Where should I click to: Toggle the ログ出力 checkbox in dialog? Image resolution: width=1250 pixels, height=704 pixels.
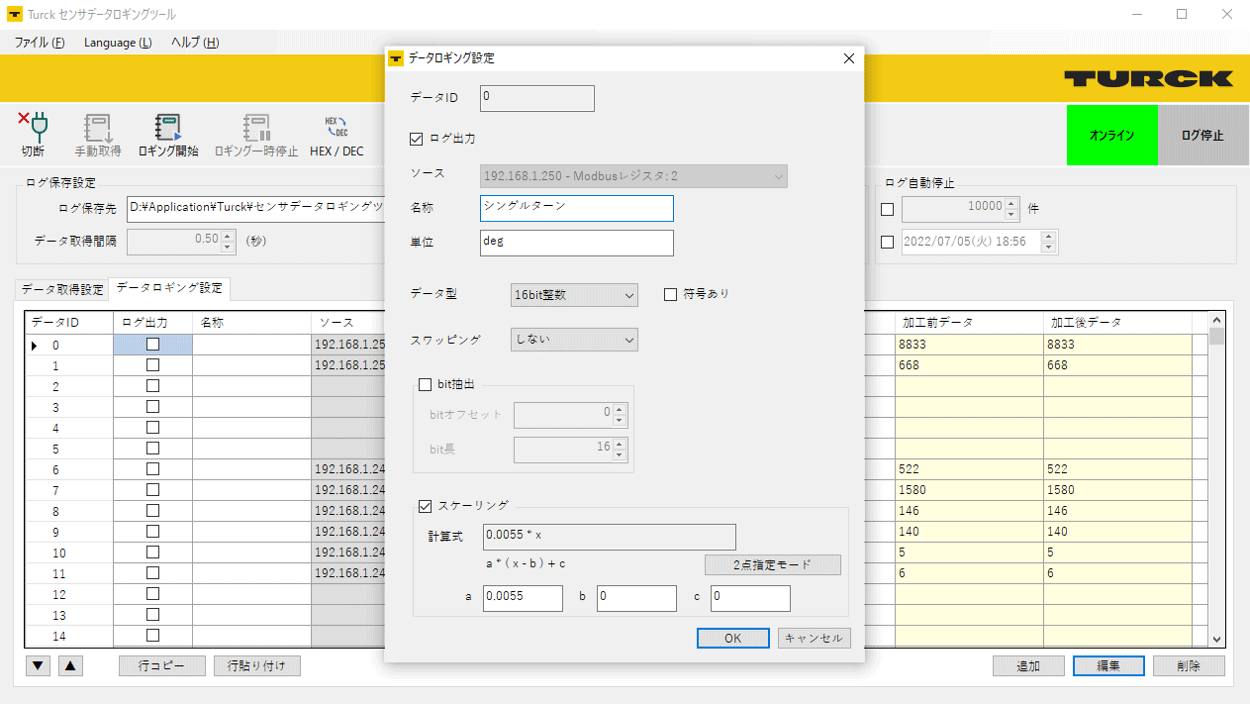pyautogui.click(x=417, y=139)
